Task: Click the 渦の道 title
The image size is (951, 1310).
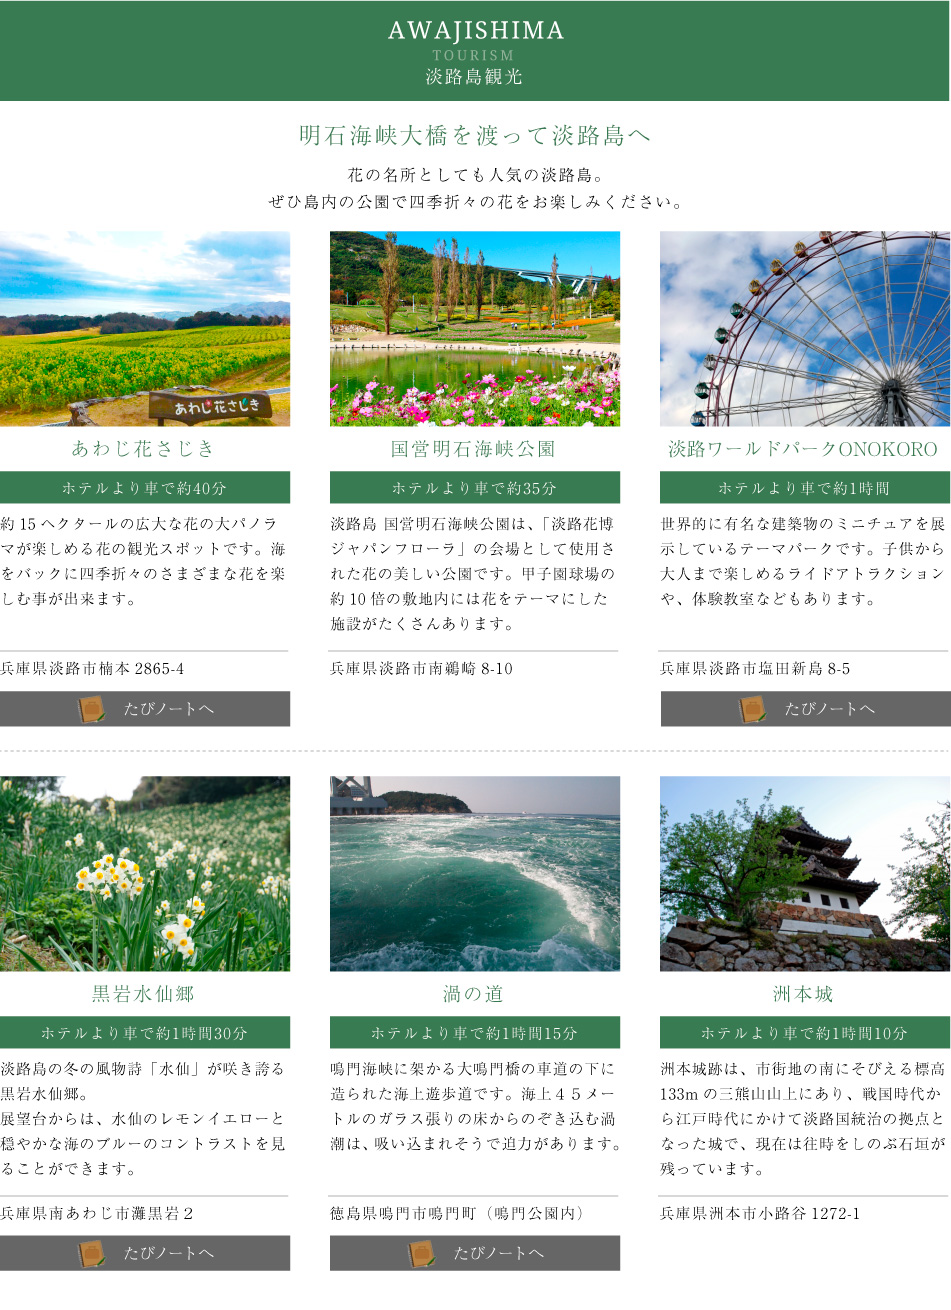Action: [474, 994]
